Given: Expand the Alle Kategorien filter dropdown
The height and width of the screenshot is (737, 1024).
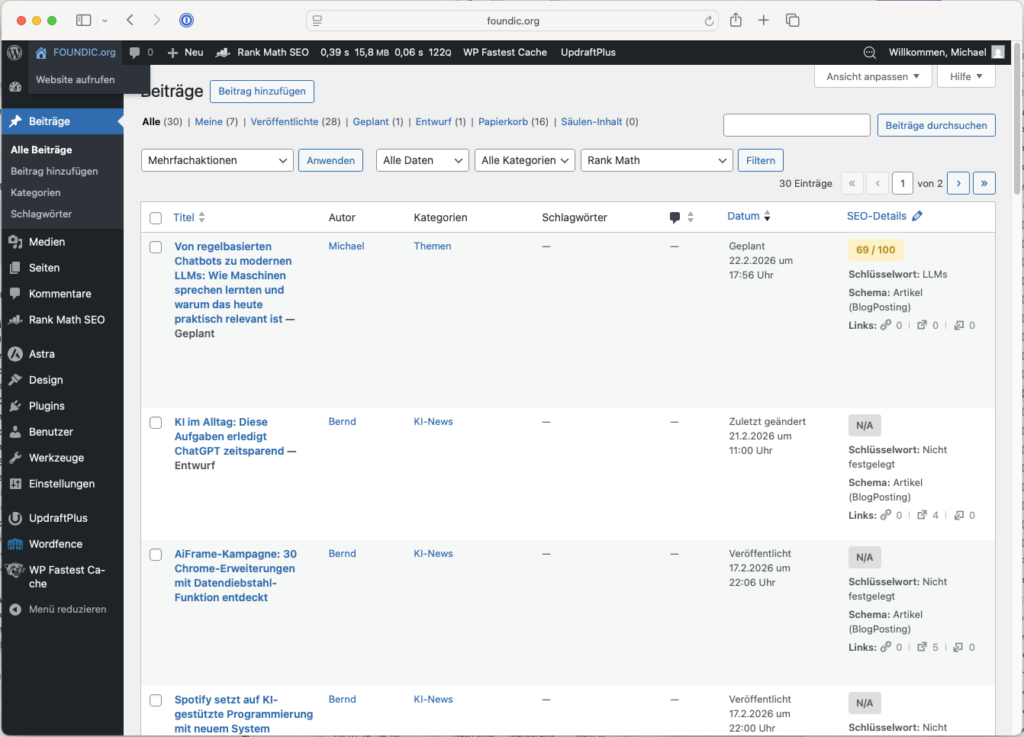Looking at the screenshot, I should [x=526, y=160].
